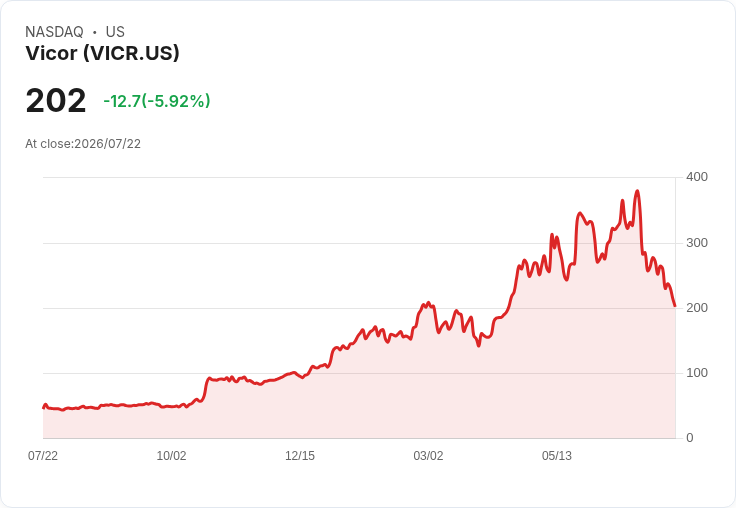Click the 05/13 x-axis date label
736x508 pixels.
click(x=557, y=455)
